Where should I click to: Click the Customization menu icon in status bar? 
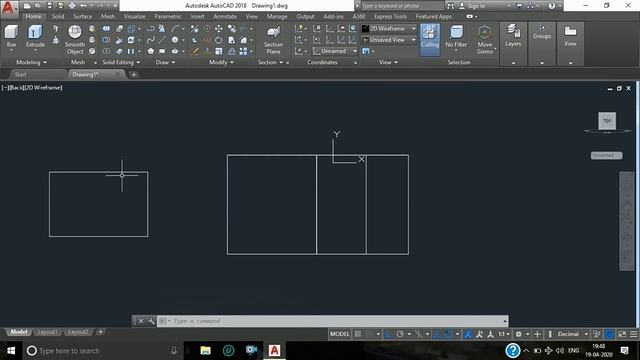coord(633,334)
